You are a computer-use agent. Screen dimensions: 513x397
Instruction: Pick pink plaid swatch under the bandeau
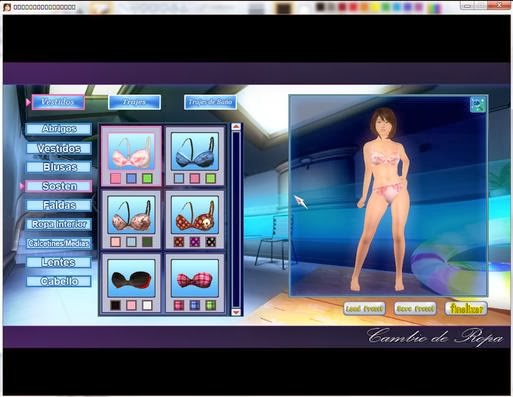(179, 305)
